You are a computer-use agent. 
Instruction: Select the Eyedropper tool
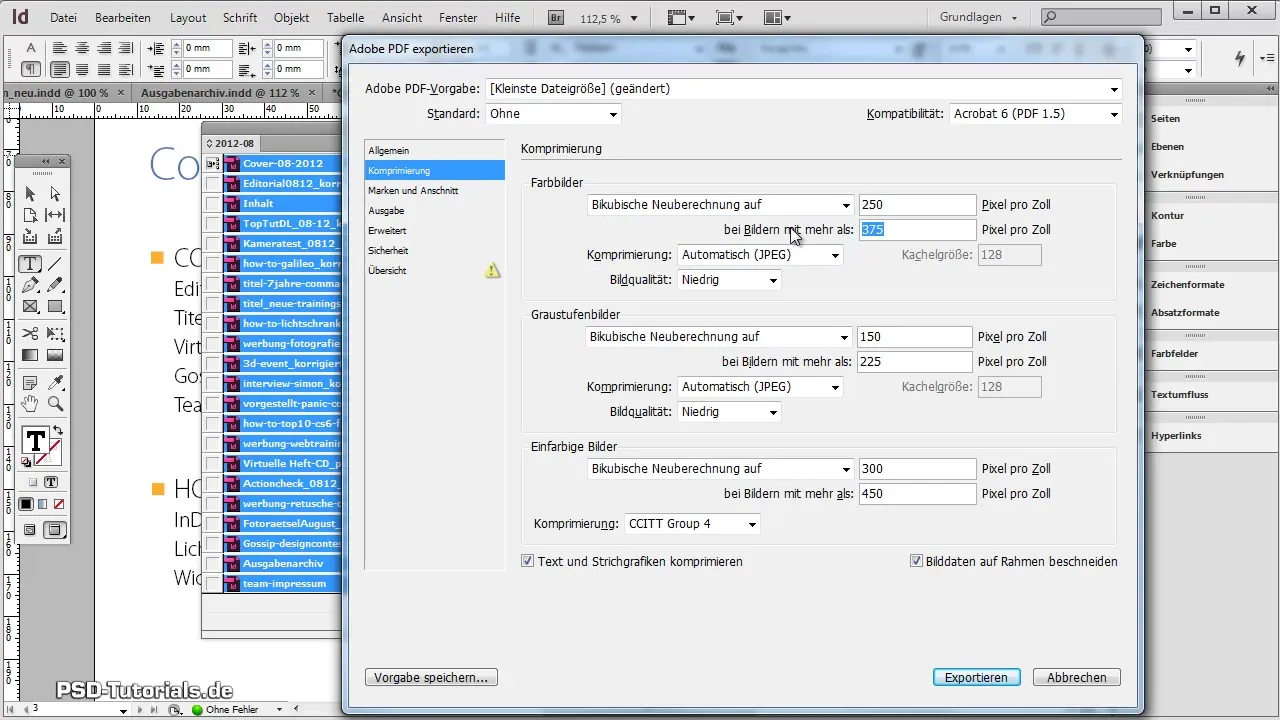pos(55,383)
